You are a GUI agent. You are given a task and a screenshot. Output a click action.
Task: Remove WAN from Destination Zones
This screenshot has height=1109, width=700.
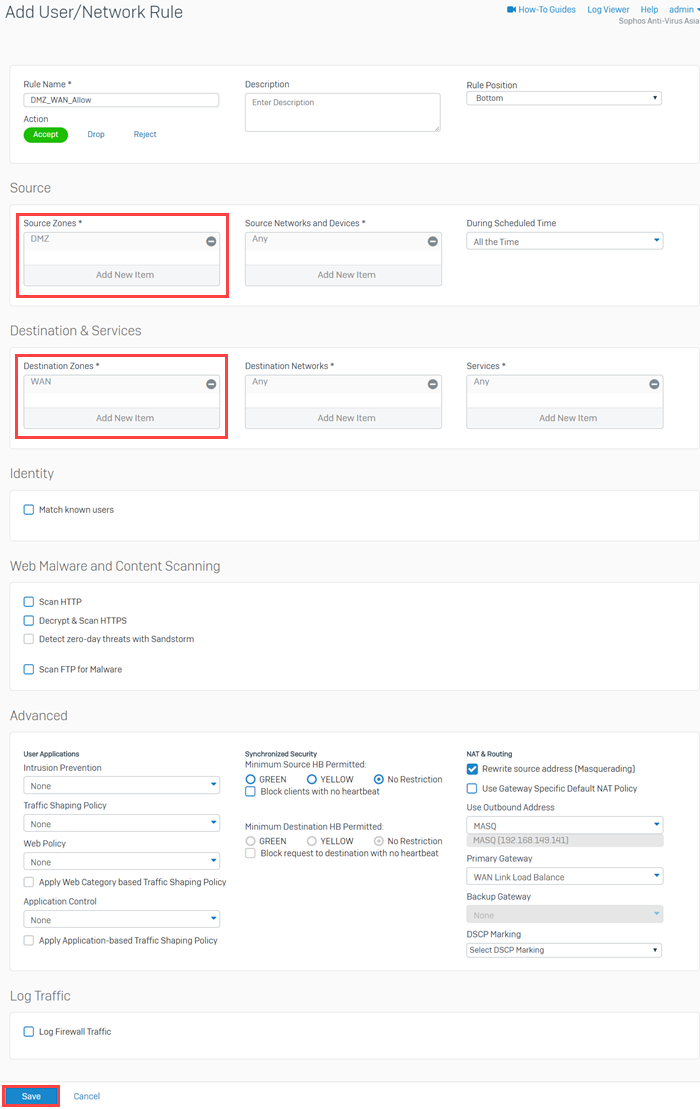click(210, 383)
